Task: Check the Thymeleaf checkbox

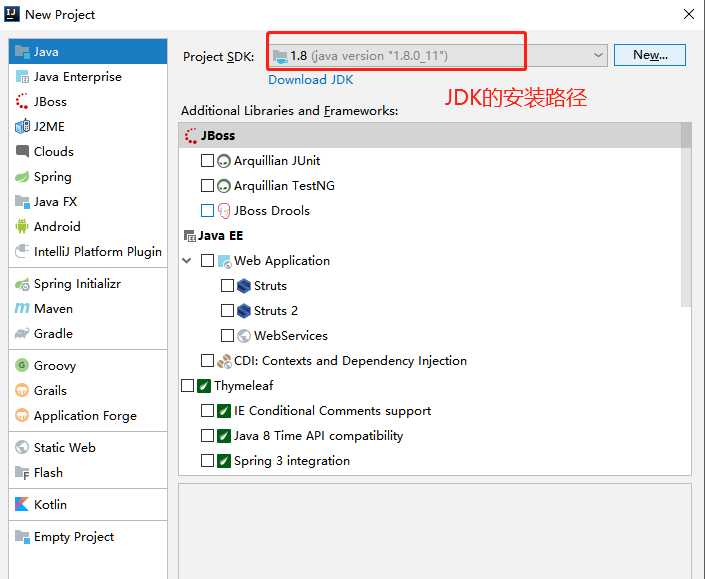Action: click(x=187, y=386)
